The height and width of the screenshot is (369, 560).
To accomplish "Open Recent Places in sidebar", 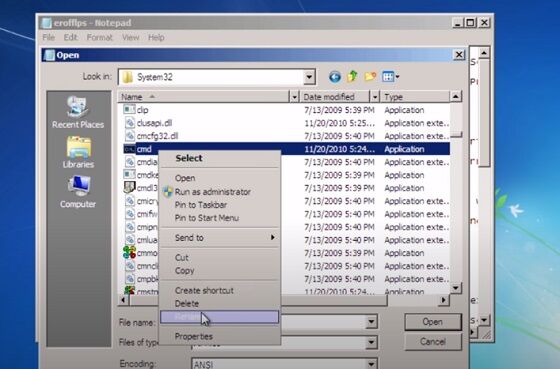I will 78,112.
